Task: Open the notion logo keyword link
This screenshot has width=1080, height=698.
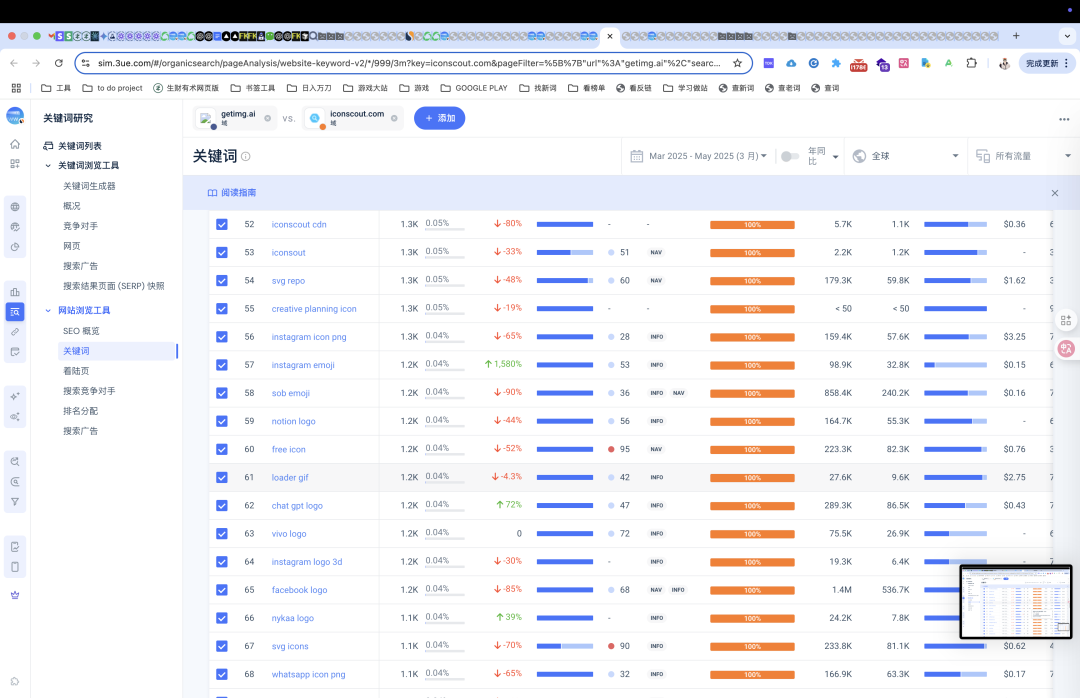Action: pos(293,421)
